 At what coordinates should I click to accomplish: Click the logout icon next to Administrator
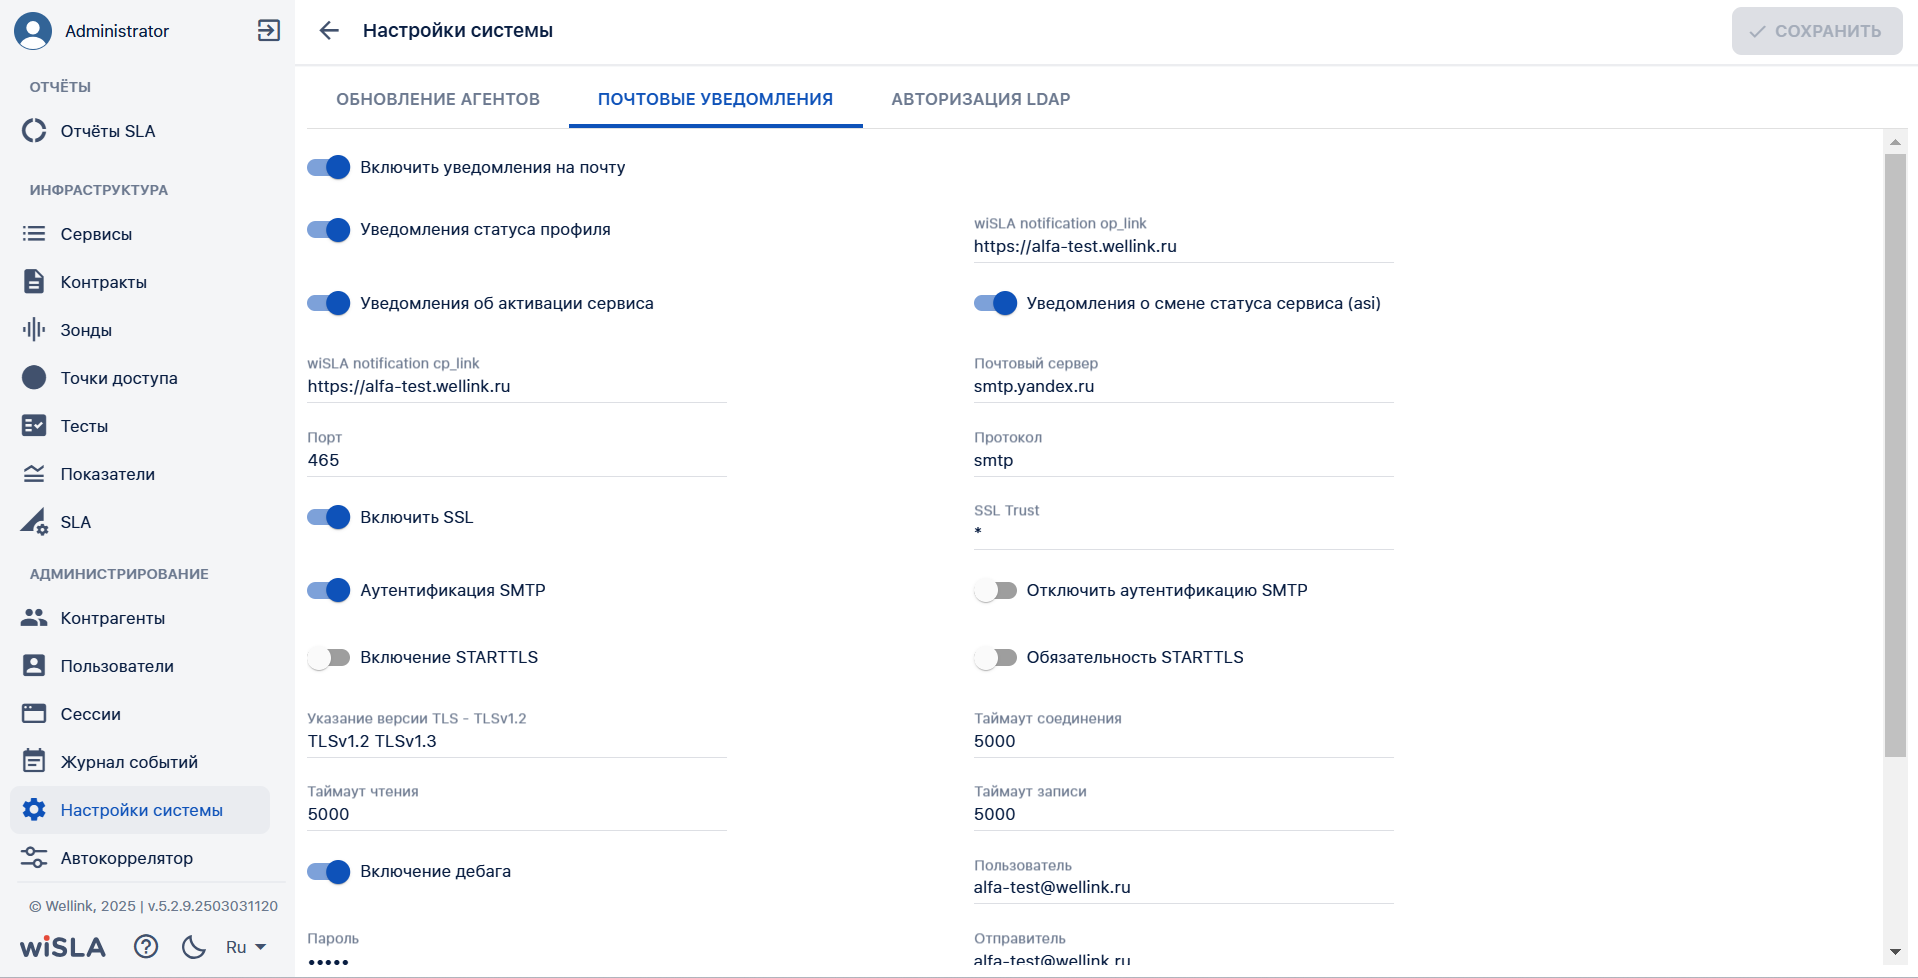click(x=268, y=31)
